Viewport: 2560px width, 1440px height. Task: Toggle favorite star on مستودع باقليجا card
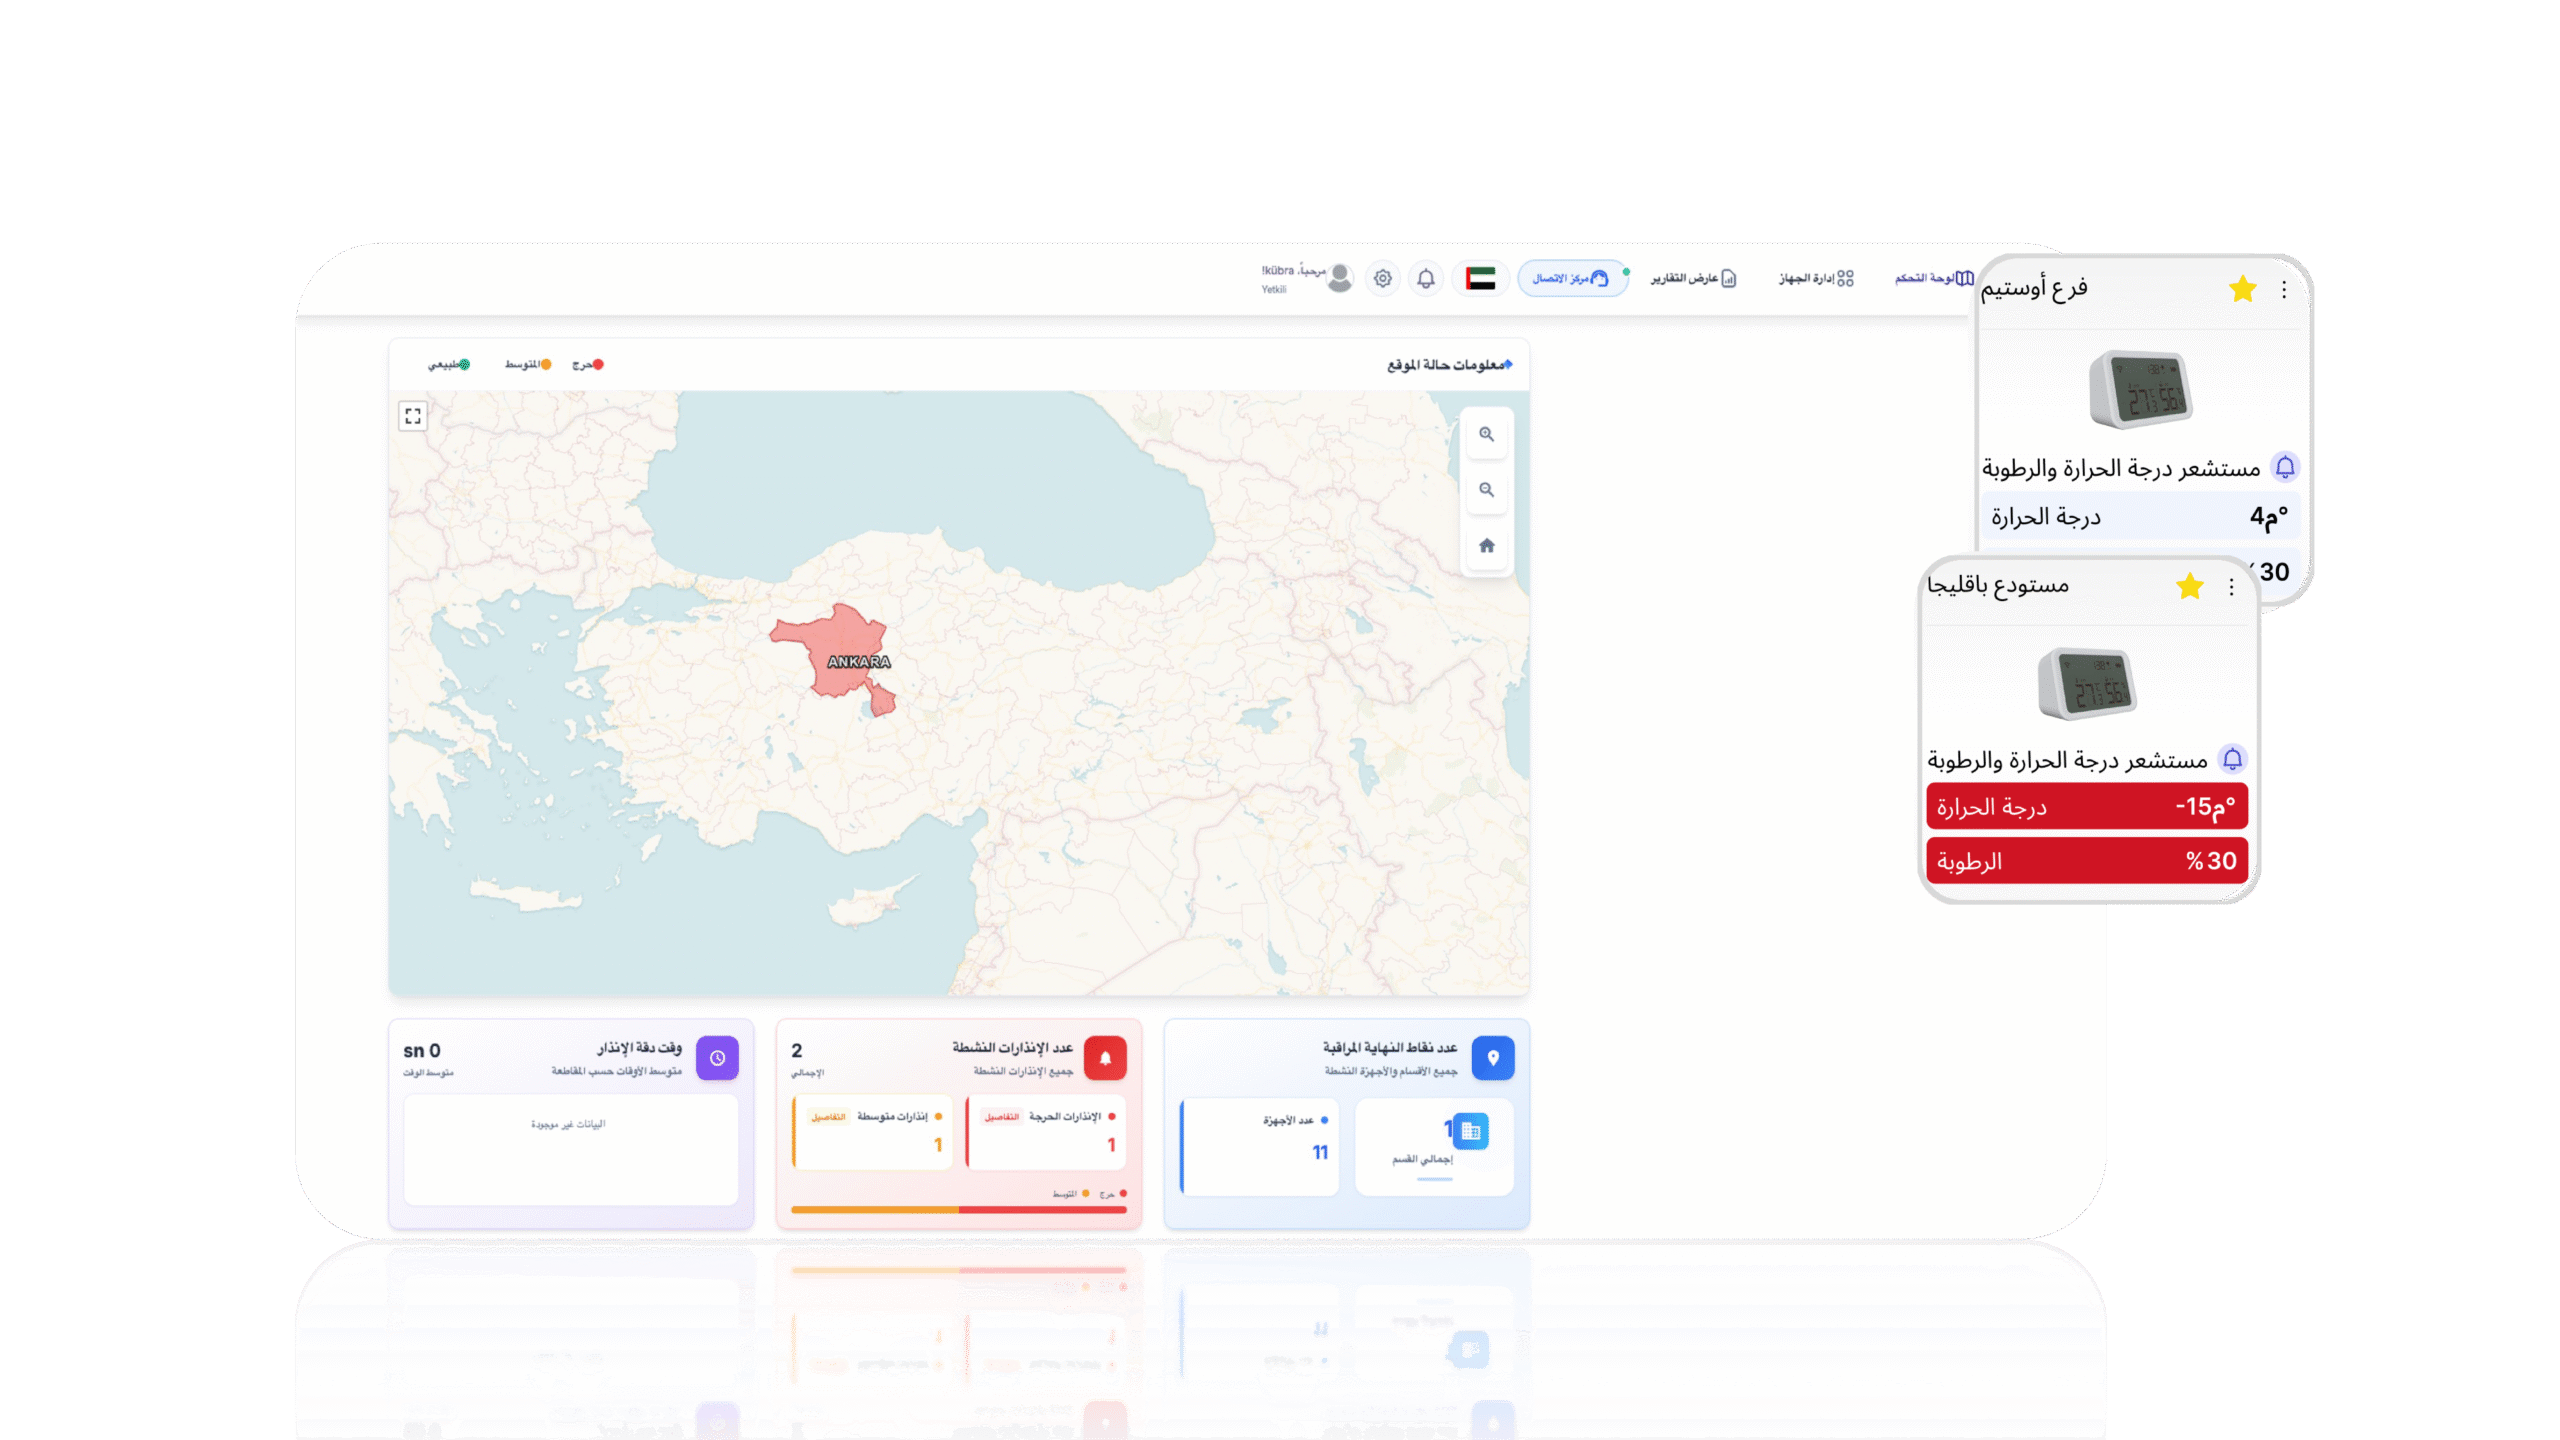coord(2189,587)
